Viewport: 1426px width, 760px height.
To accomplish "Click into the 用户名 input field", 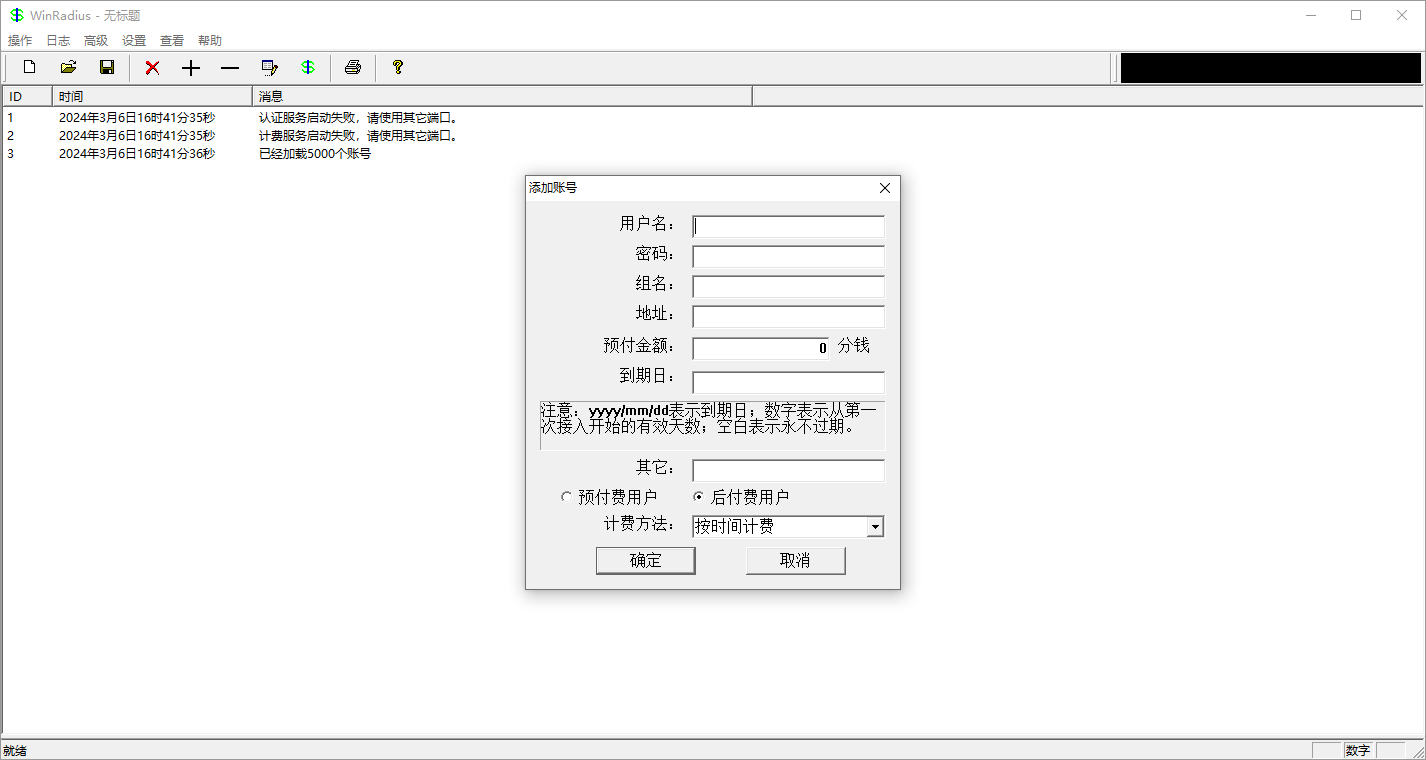I will pyautogui.click(x=789, y=226).
